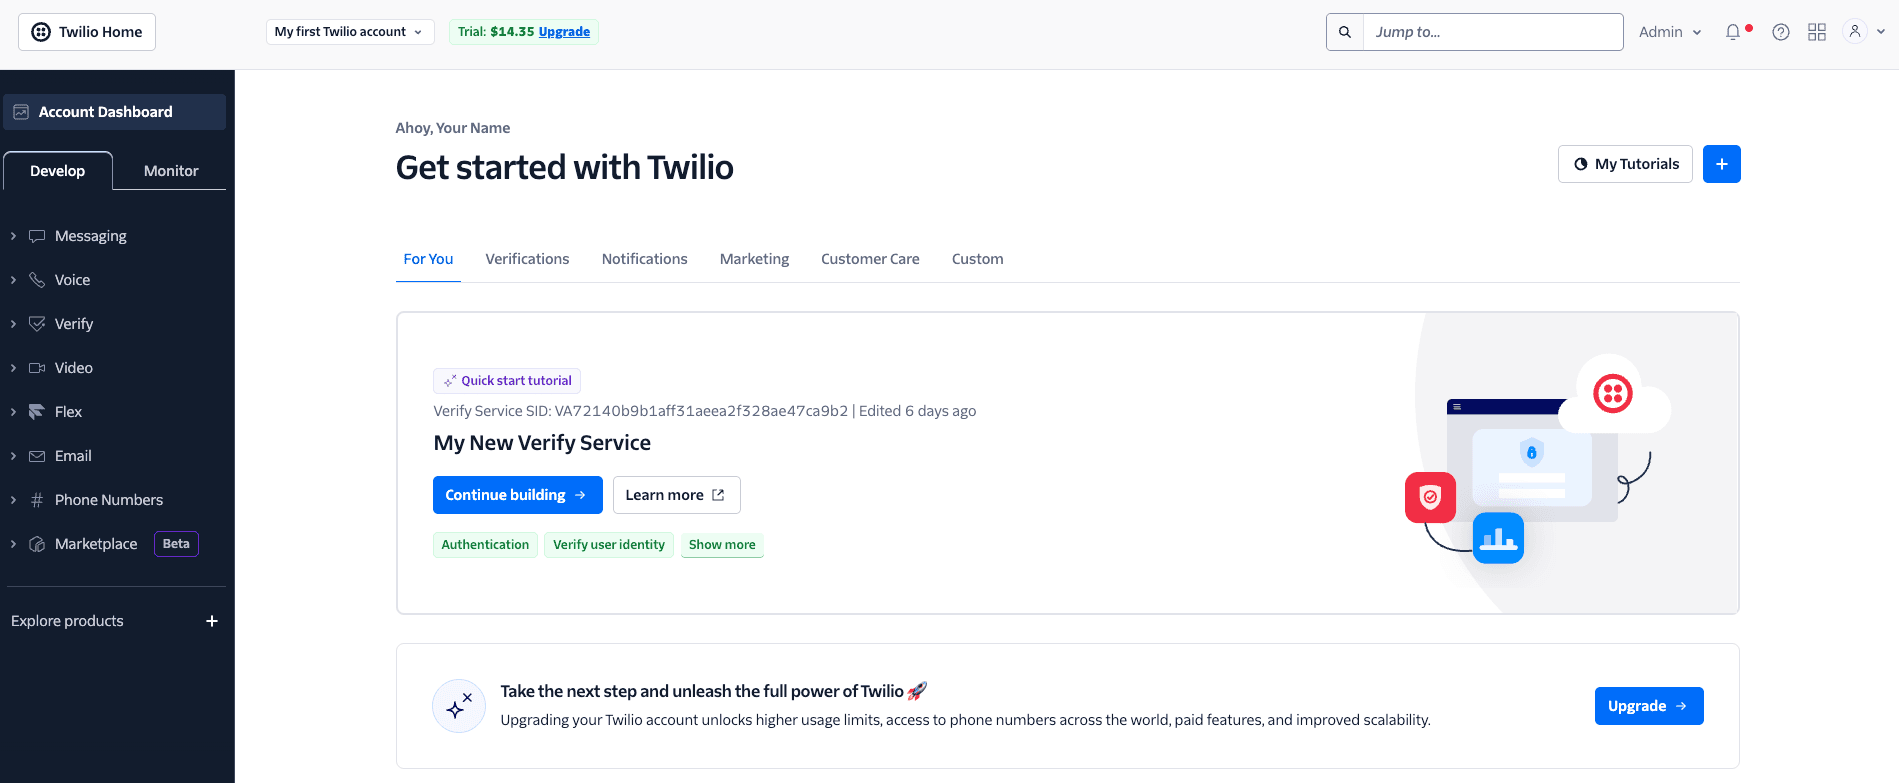Expand the user avatar chevron menu
The image size is (1899, 783).
pyautogui.click(x=1880, y=31)
